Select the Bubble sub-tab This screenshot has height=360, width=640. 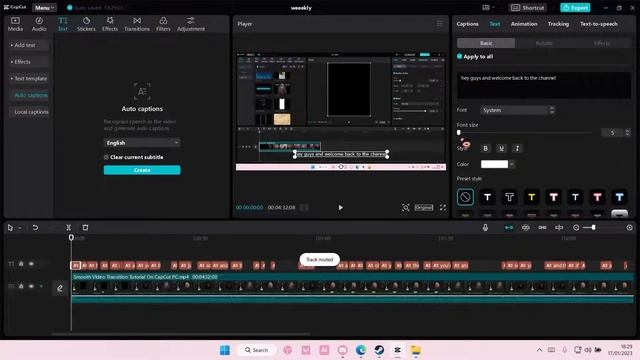pyautogui.click(x=544, y=43)
